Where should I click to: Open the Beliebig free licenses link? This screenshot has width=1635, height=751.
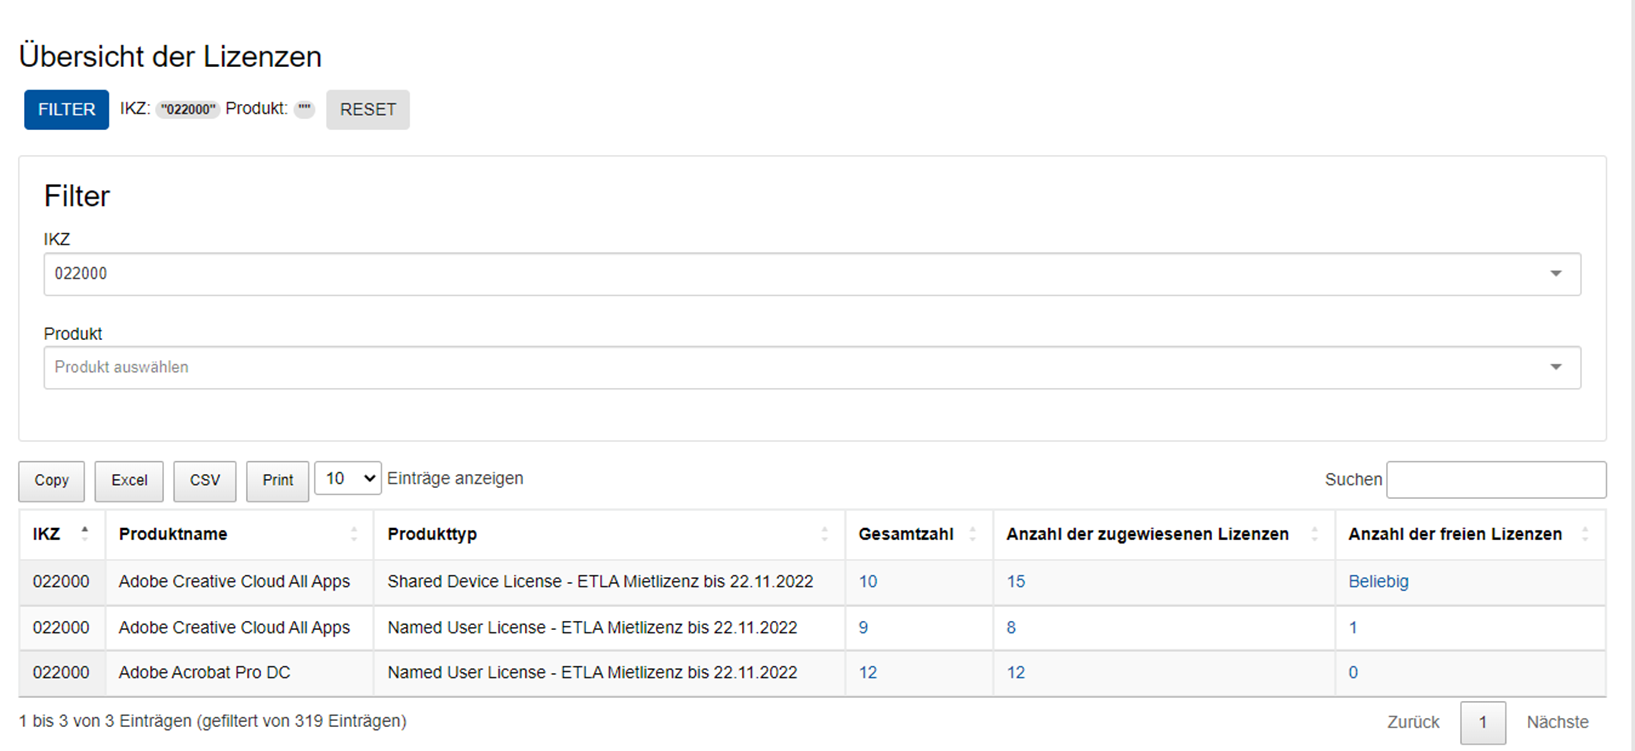(1378, 582)
